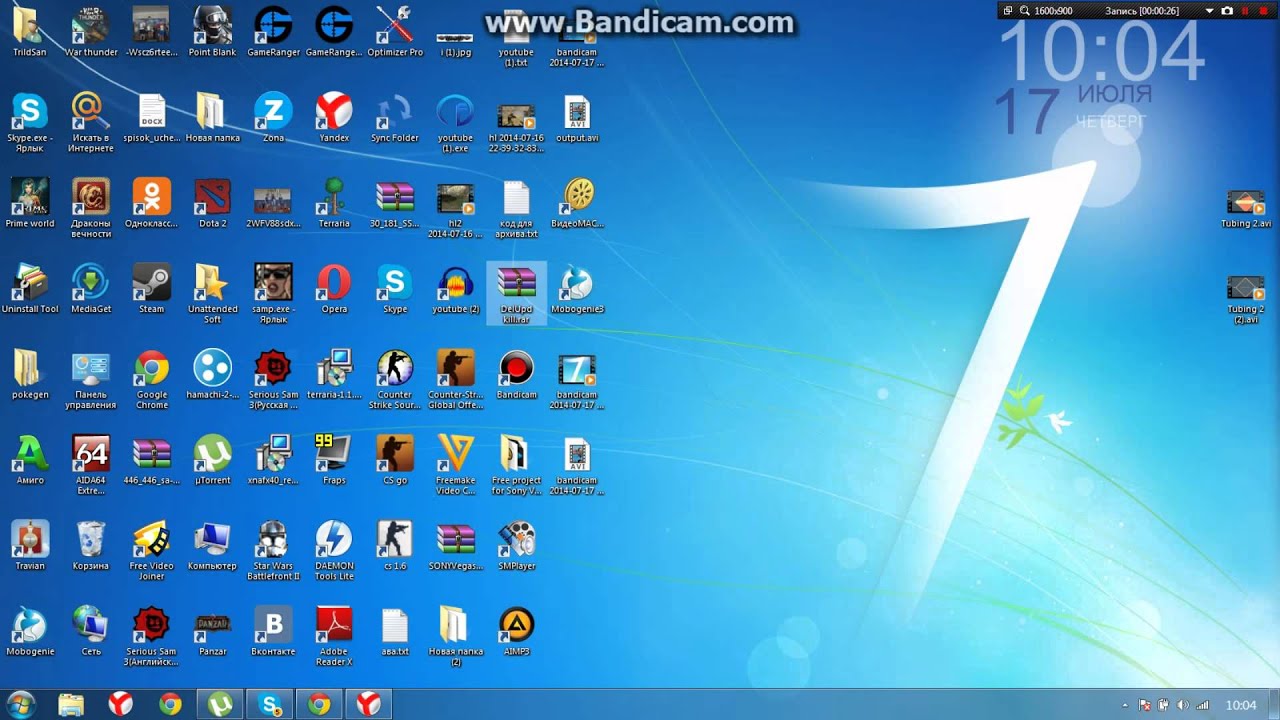Viewport: 1280px width, 720px height.
Task: Select the Амиго browser shortcut
Action: coord(30,460)
